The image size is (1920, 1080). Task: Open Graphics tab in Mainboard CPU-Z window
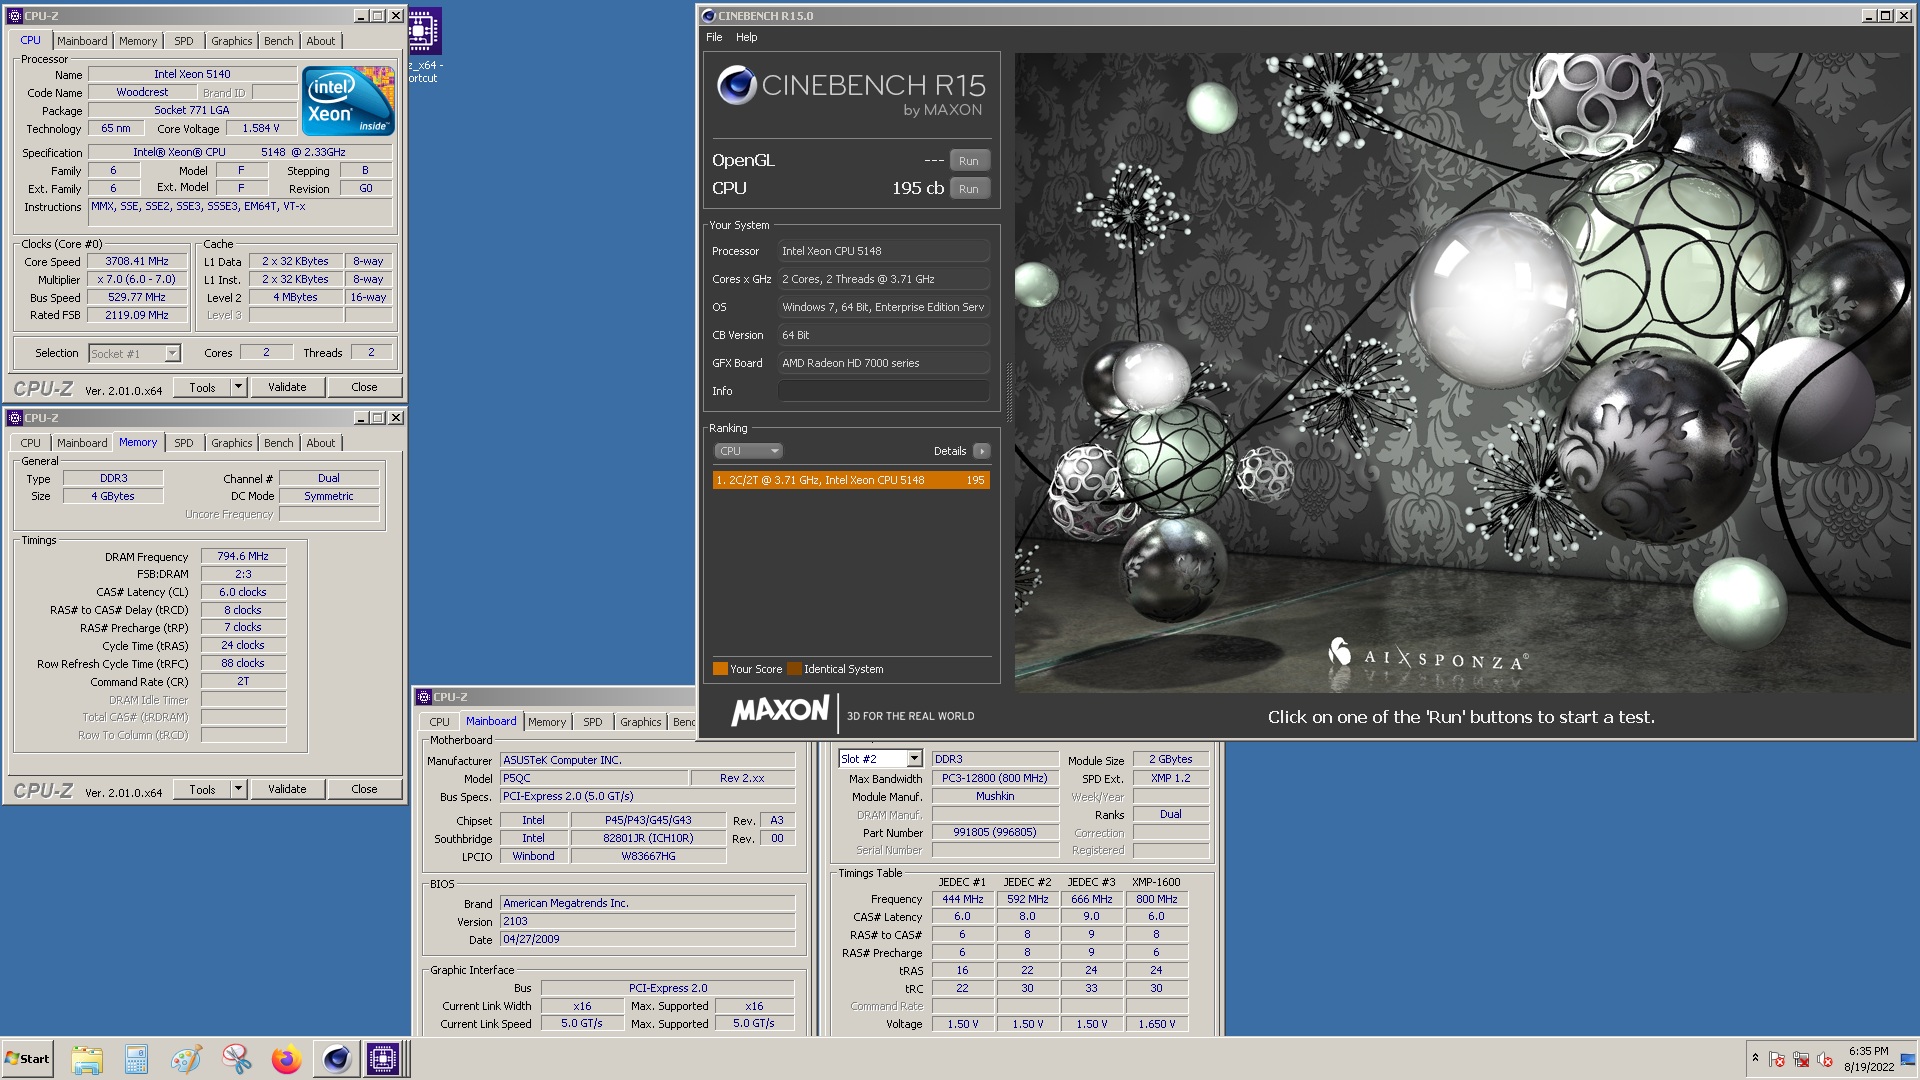641,722
